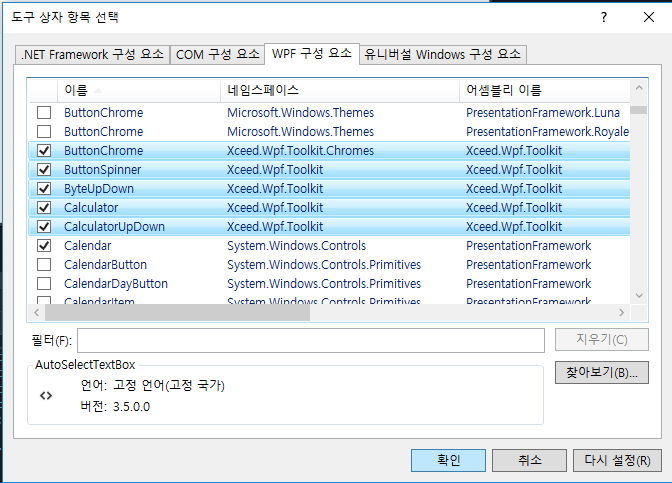672x483 pixels.
Task: Click the PresentationFramework.Royale assembly cell
Action: (x=548, y=132)
